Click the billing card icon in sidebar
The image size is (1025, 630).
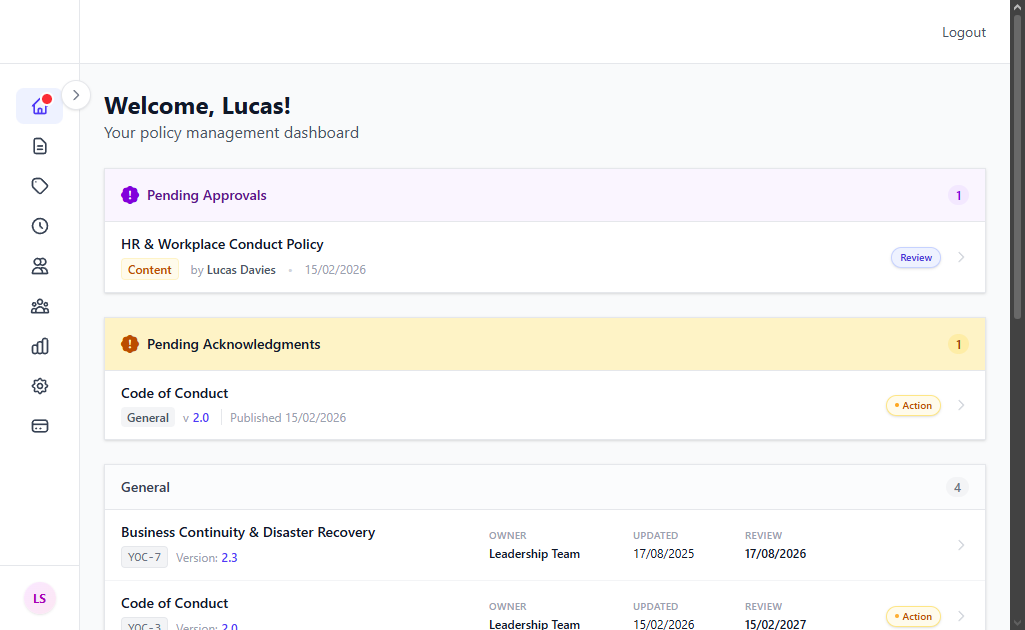click(40, 426)
